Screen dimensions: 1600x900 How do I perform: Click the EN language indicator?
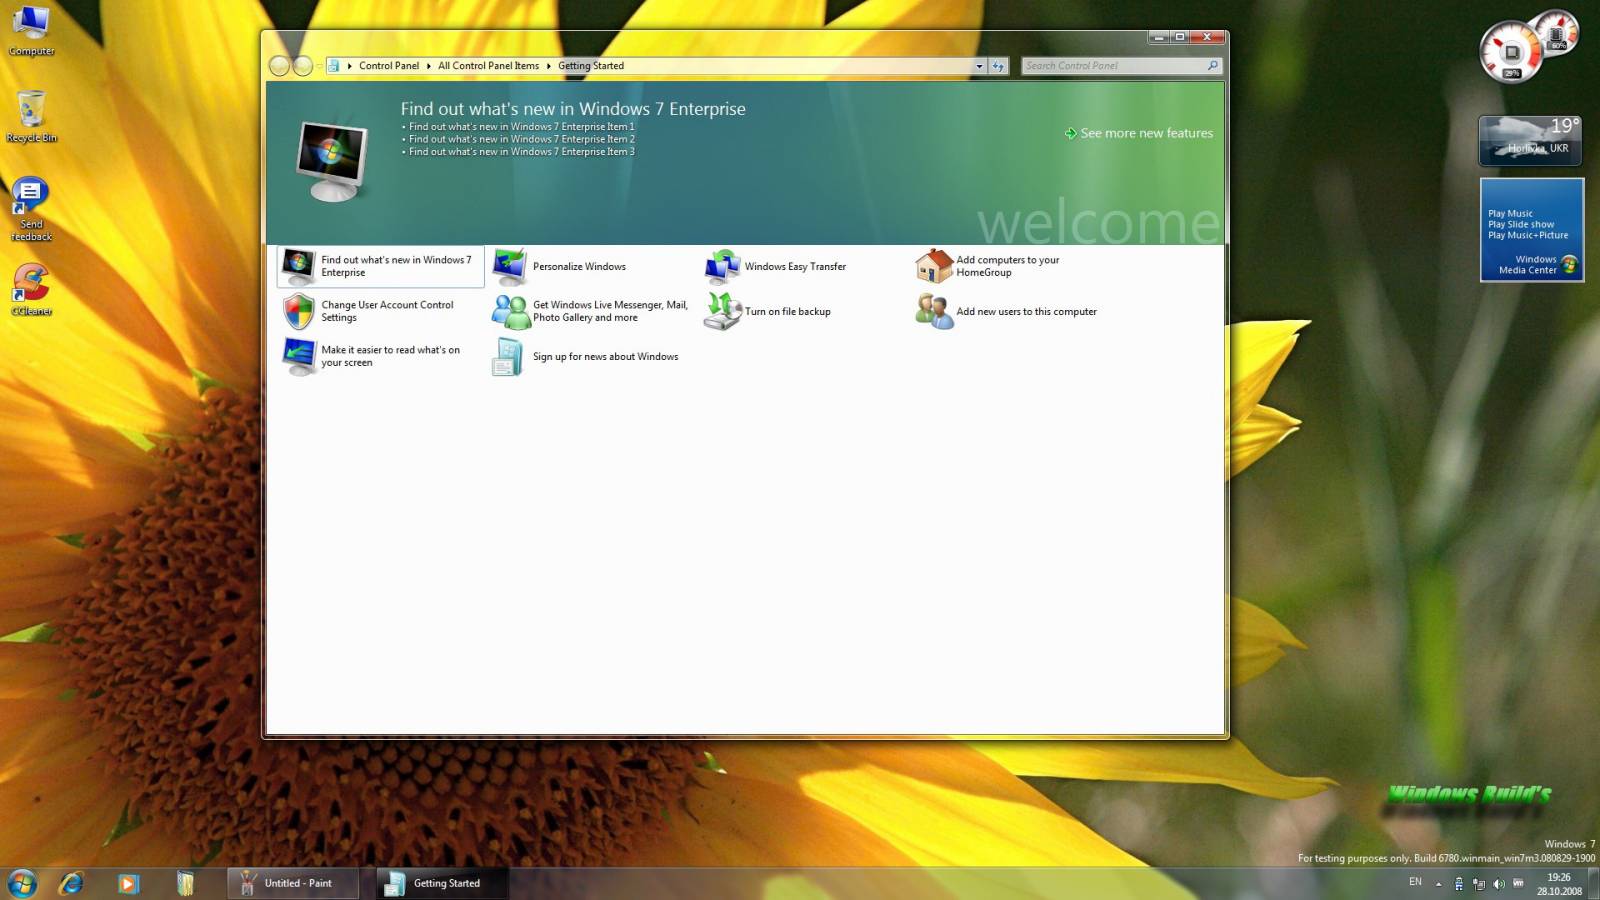(x=1415, y=882)
